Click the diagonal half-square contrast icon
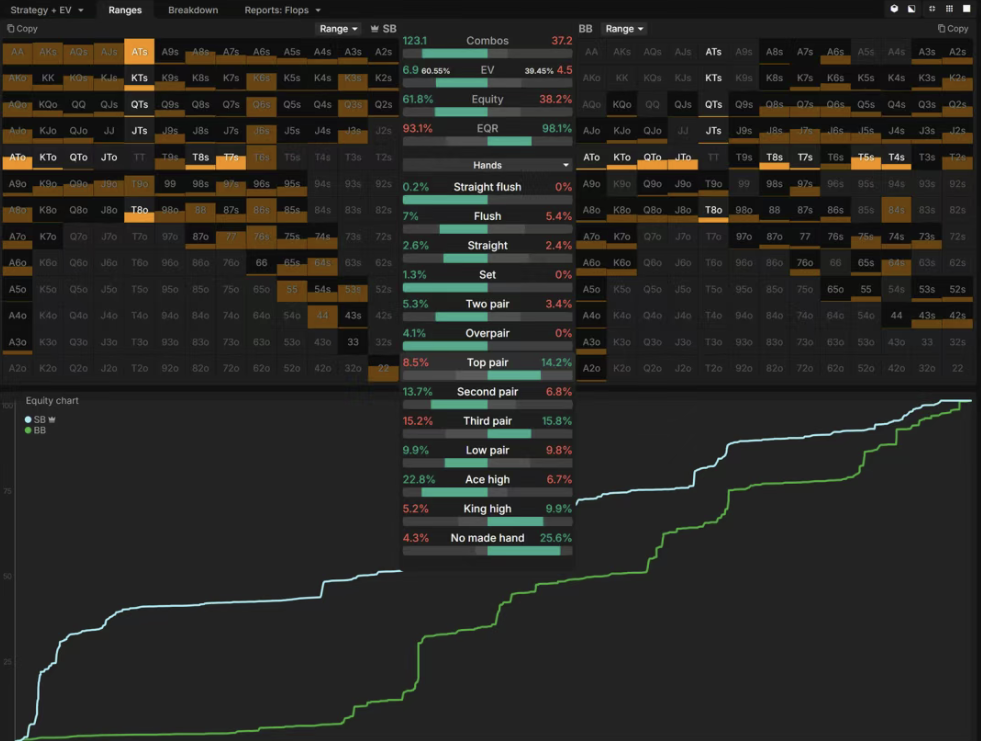 pyautogui.click(x=911, y=9)
